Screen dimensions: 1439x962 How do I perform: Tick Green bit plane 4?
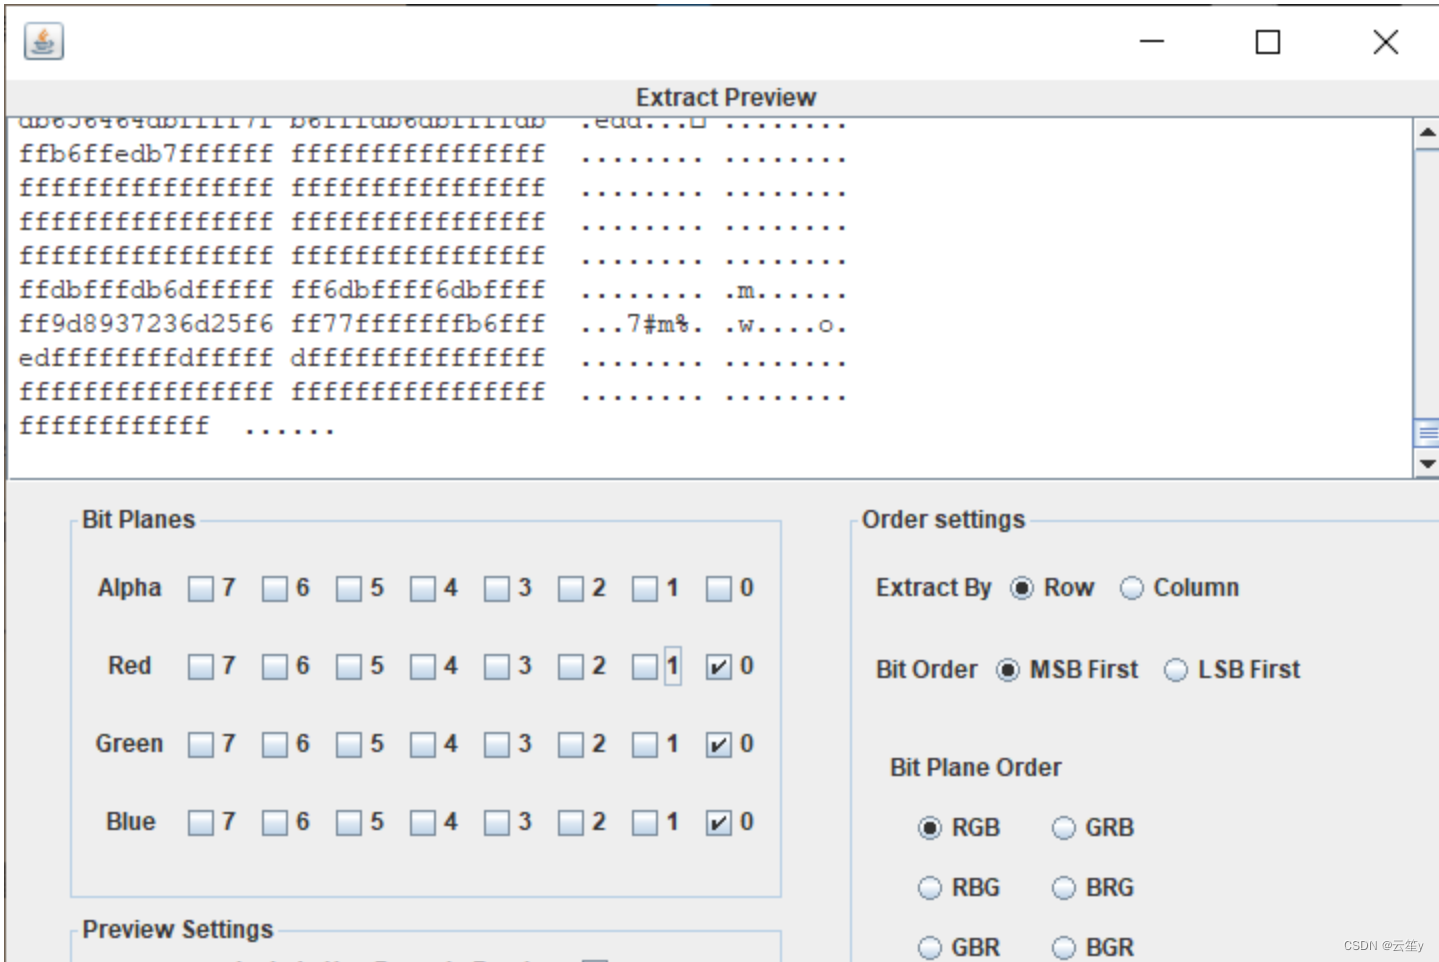pos(423,745)
